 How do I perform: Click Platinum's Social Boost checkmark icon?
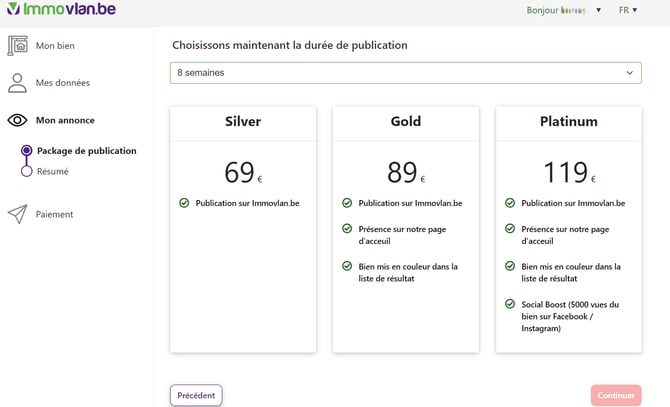(x=510, y=304)
